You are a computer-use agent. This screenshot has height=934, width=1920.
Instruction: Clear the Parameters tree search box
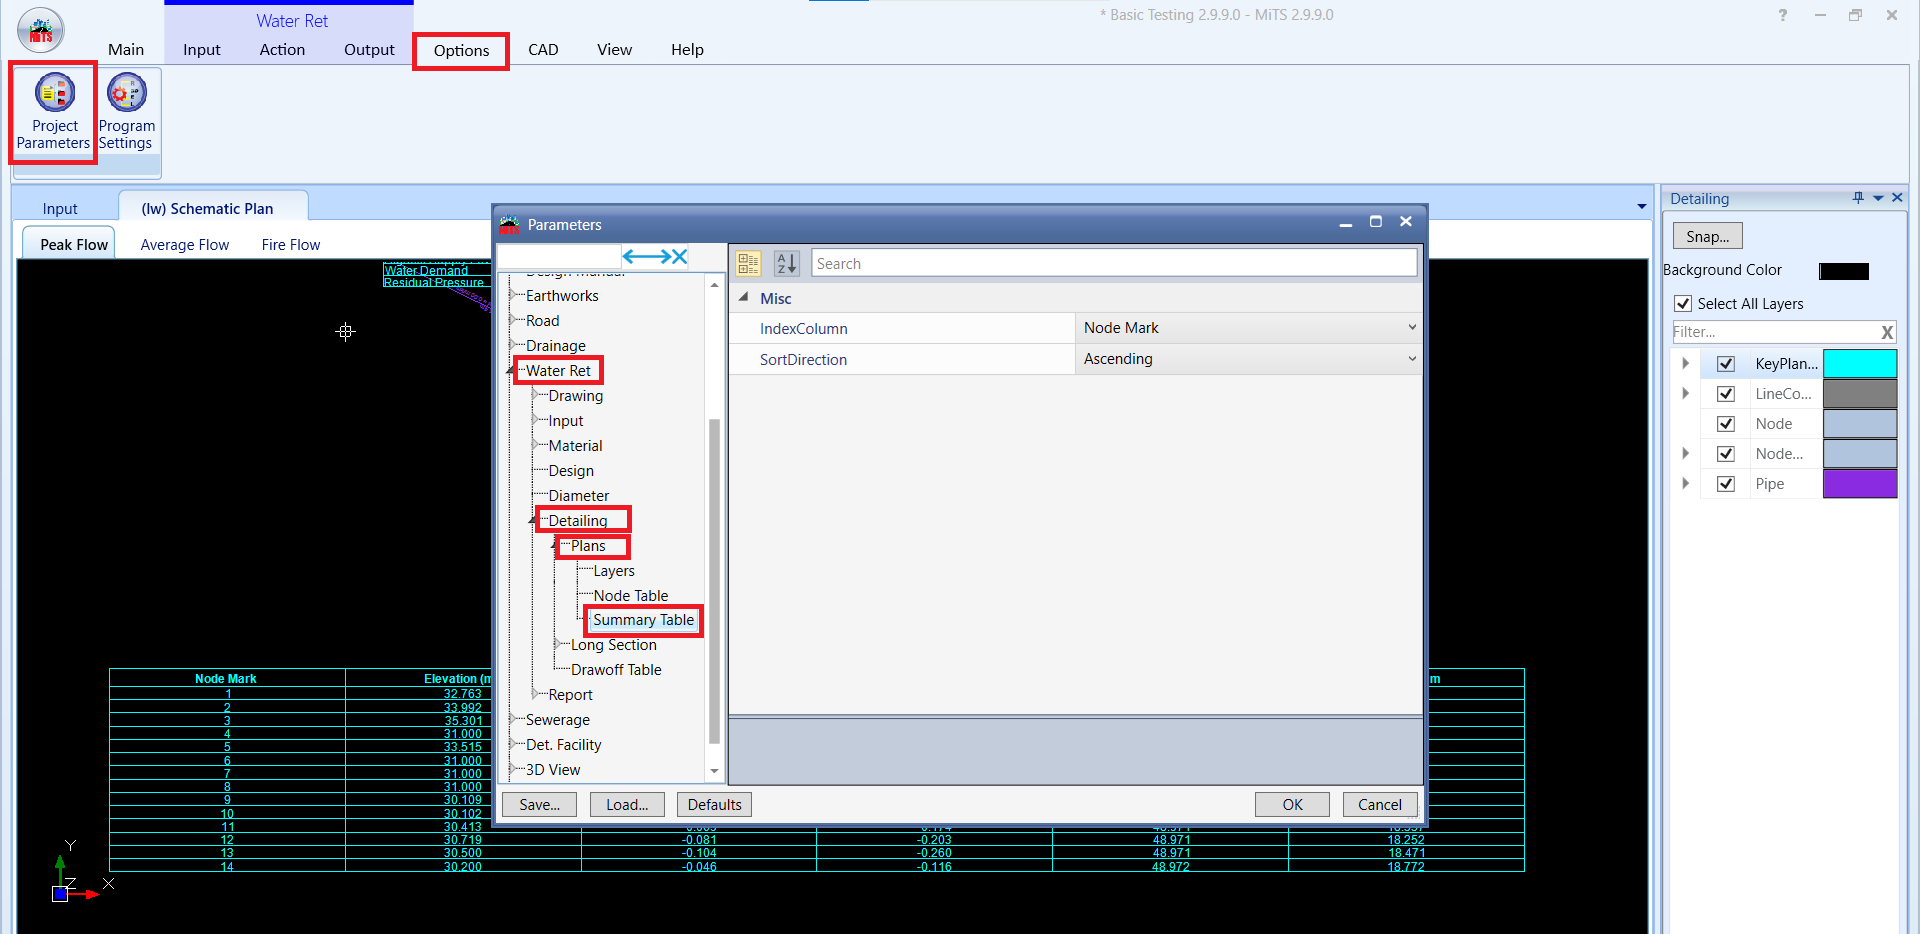click(679, 257)
